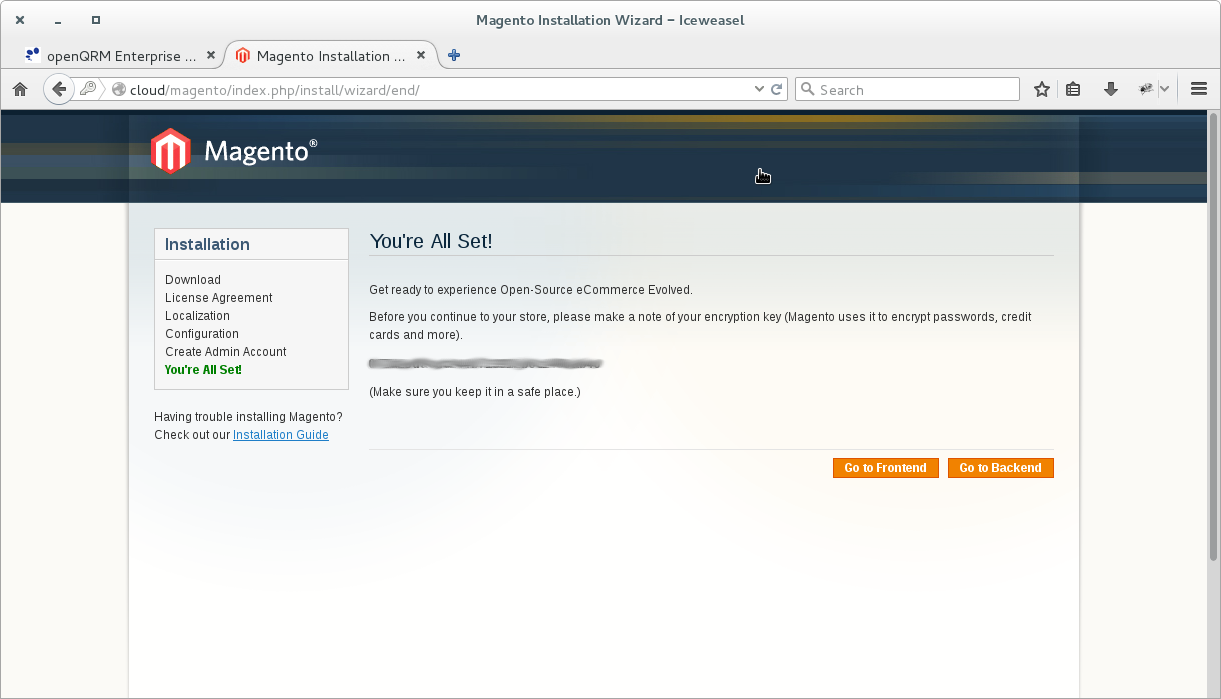The image size is (1221, 699).
Task: Close the openQRM Enterprise tab
Action: tap(211, 56)
